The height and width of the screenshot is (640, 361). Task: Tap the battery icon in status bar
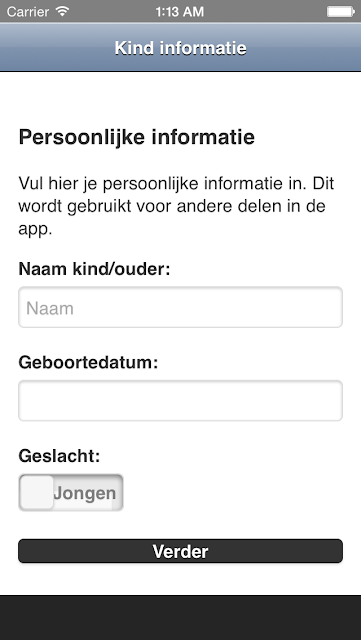point(341,11)
